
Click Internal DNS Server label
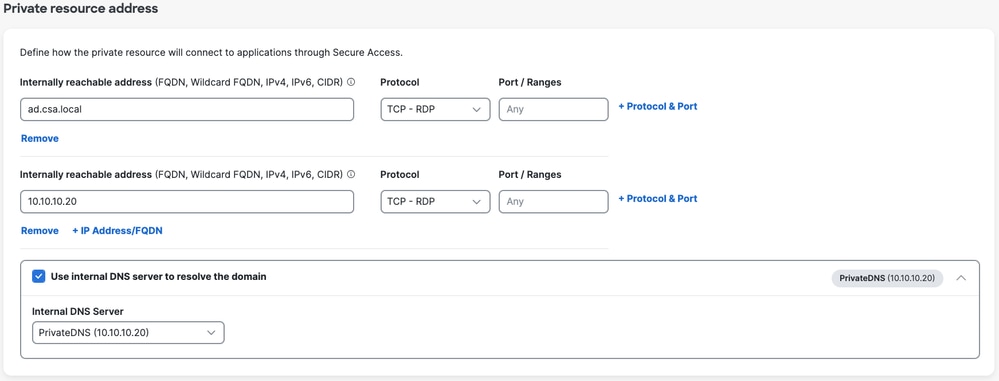pos(78,312)
